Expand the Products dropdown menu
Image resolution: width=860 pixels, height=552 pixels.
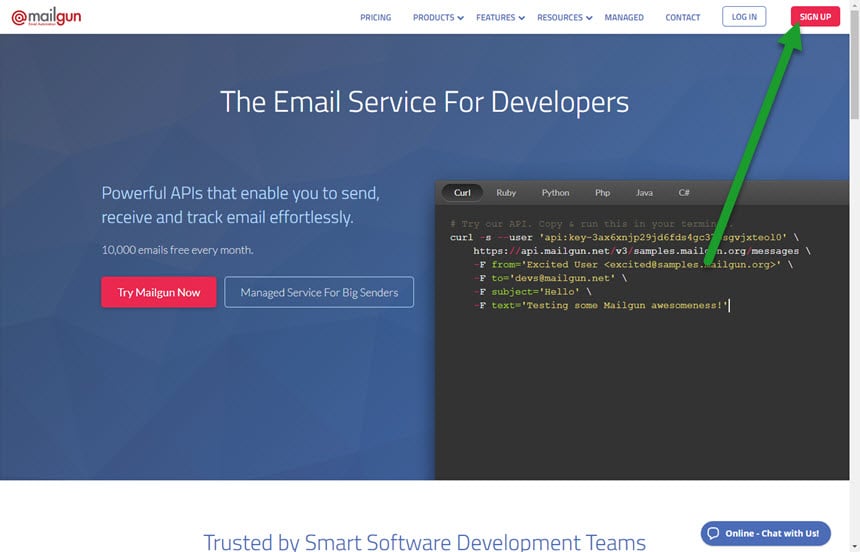coord(438,18)
